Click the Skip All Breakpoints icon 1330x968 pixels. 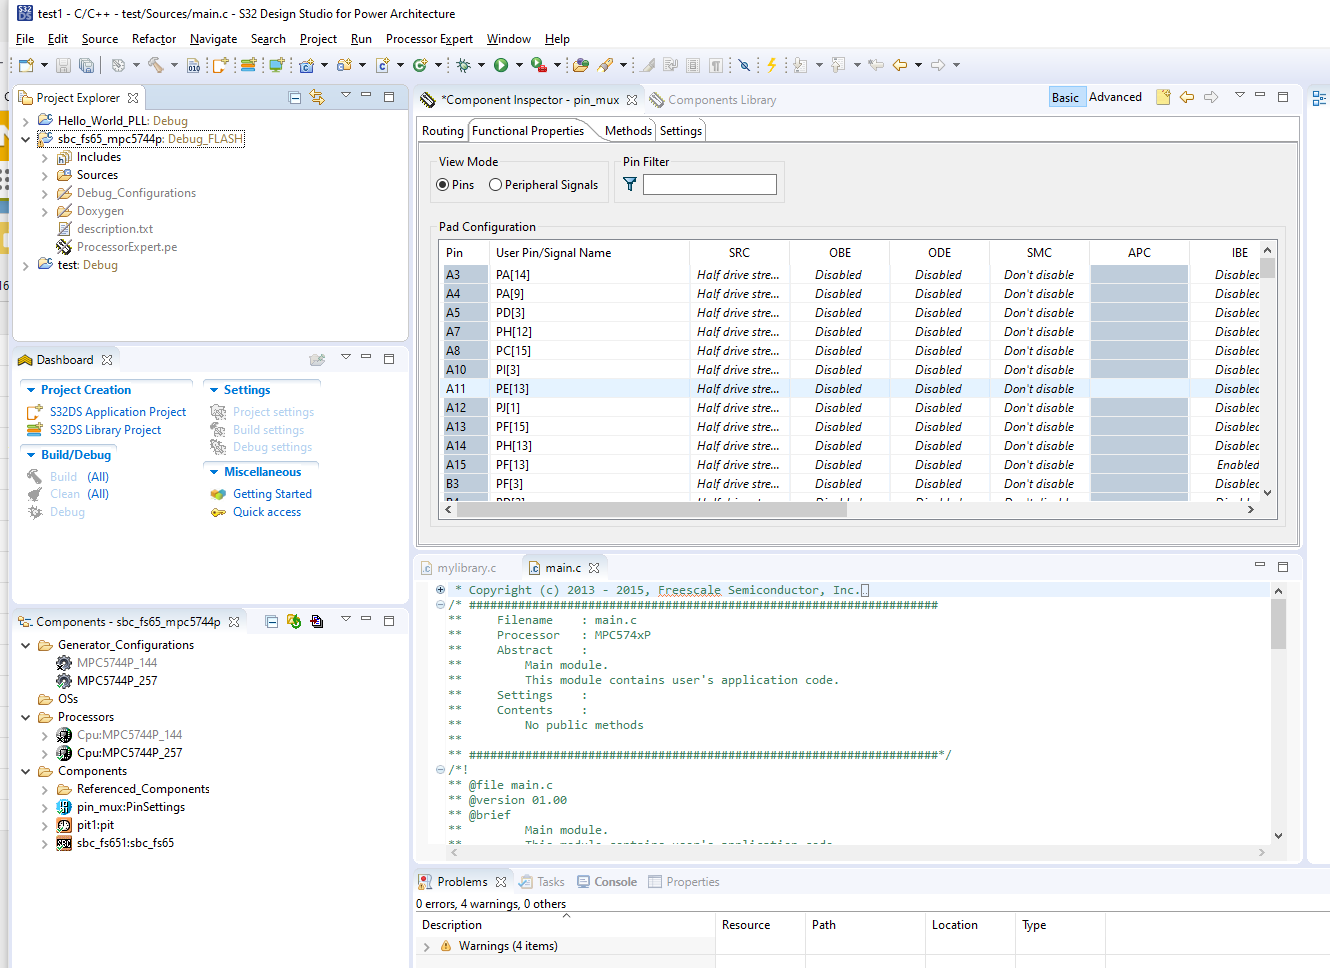[x=745, y=64]
